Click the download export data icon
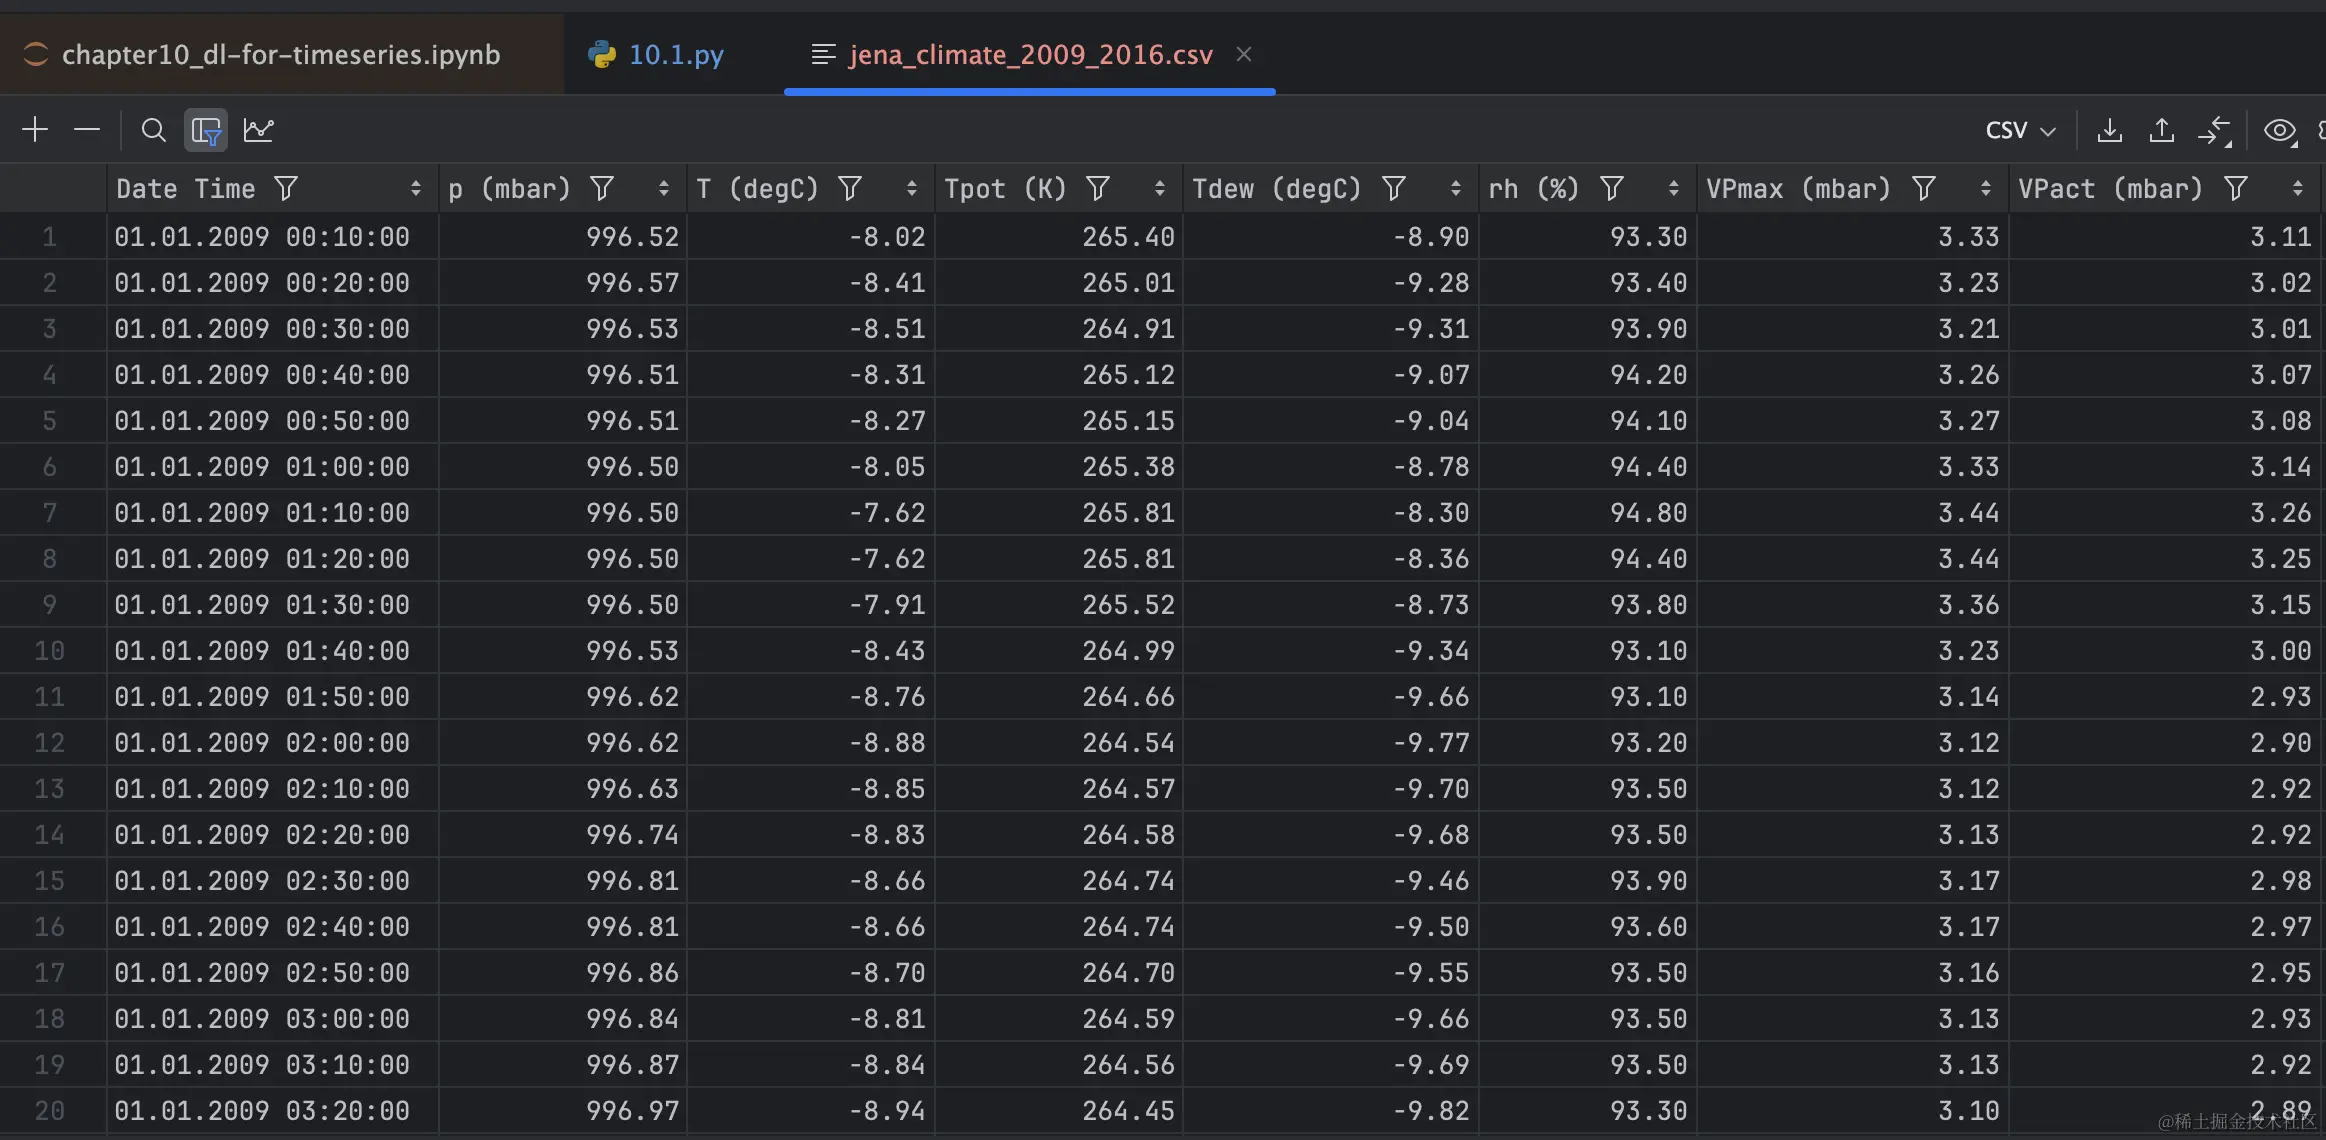The height and width of the screenshot is (1140, 2326). coord(2109,130)
